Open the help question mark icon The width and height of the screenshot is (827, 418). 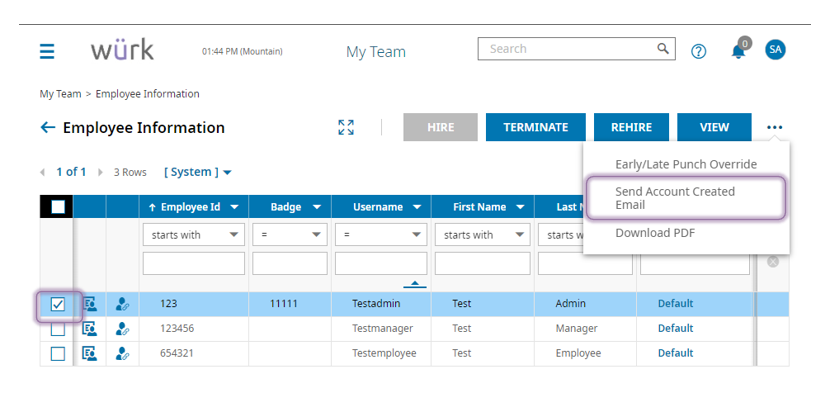699,51
